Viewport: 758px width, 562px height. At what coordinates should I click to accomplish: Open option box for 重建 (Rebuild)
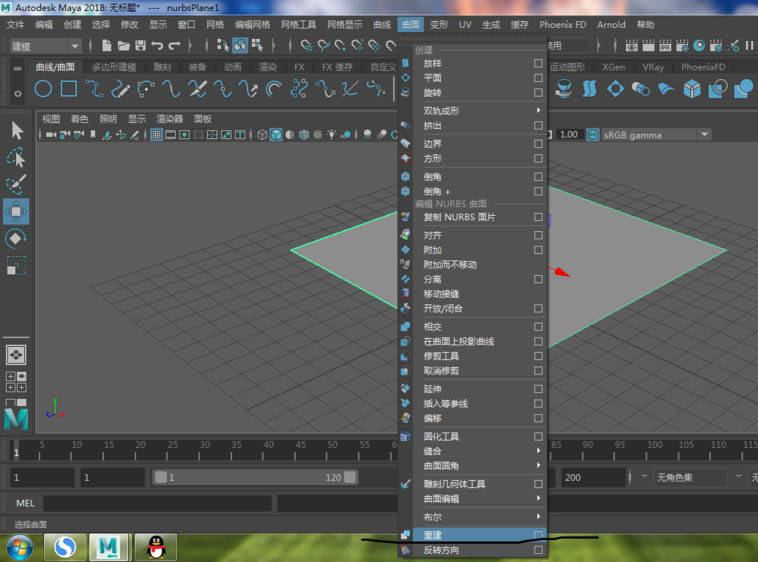point(538,535)
